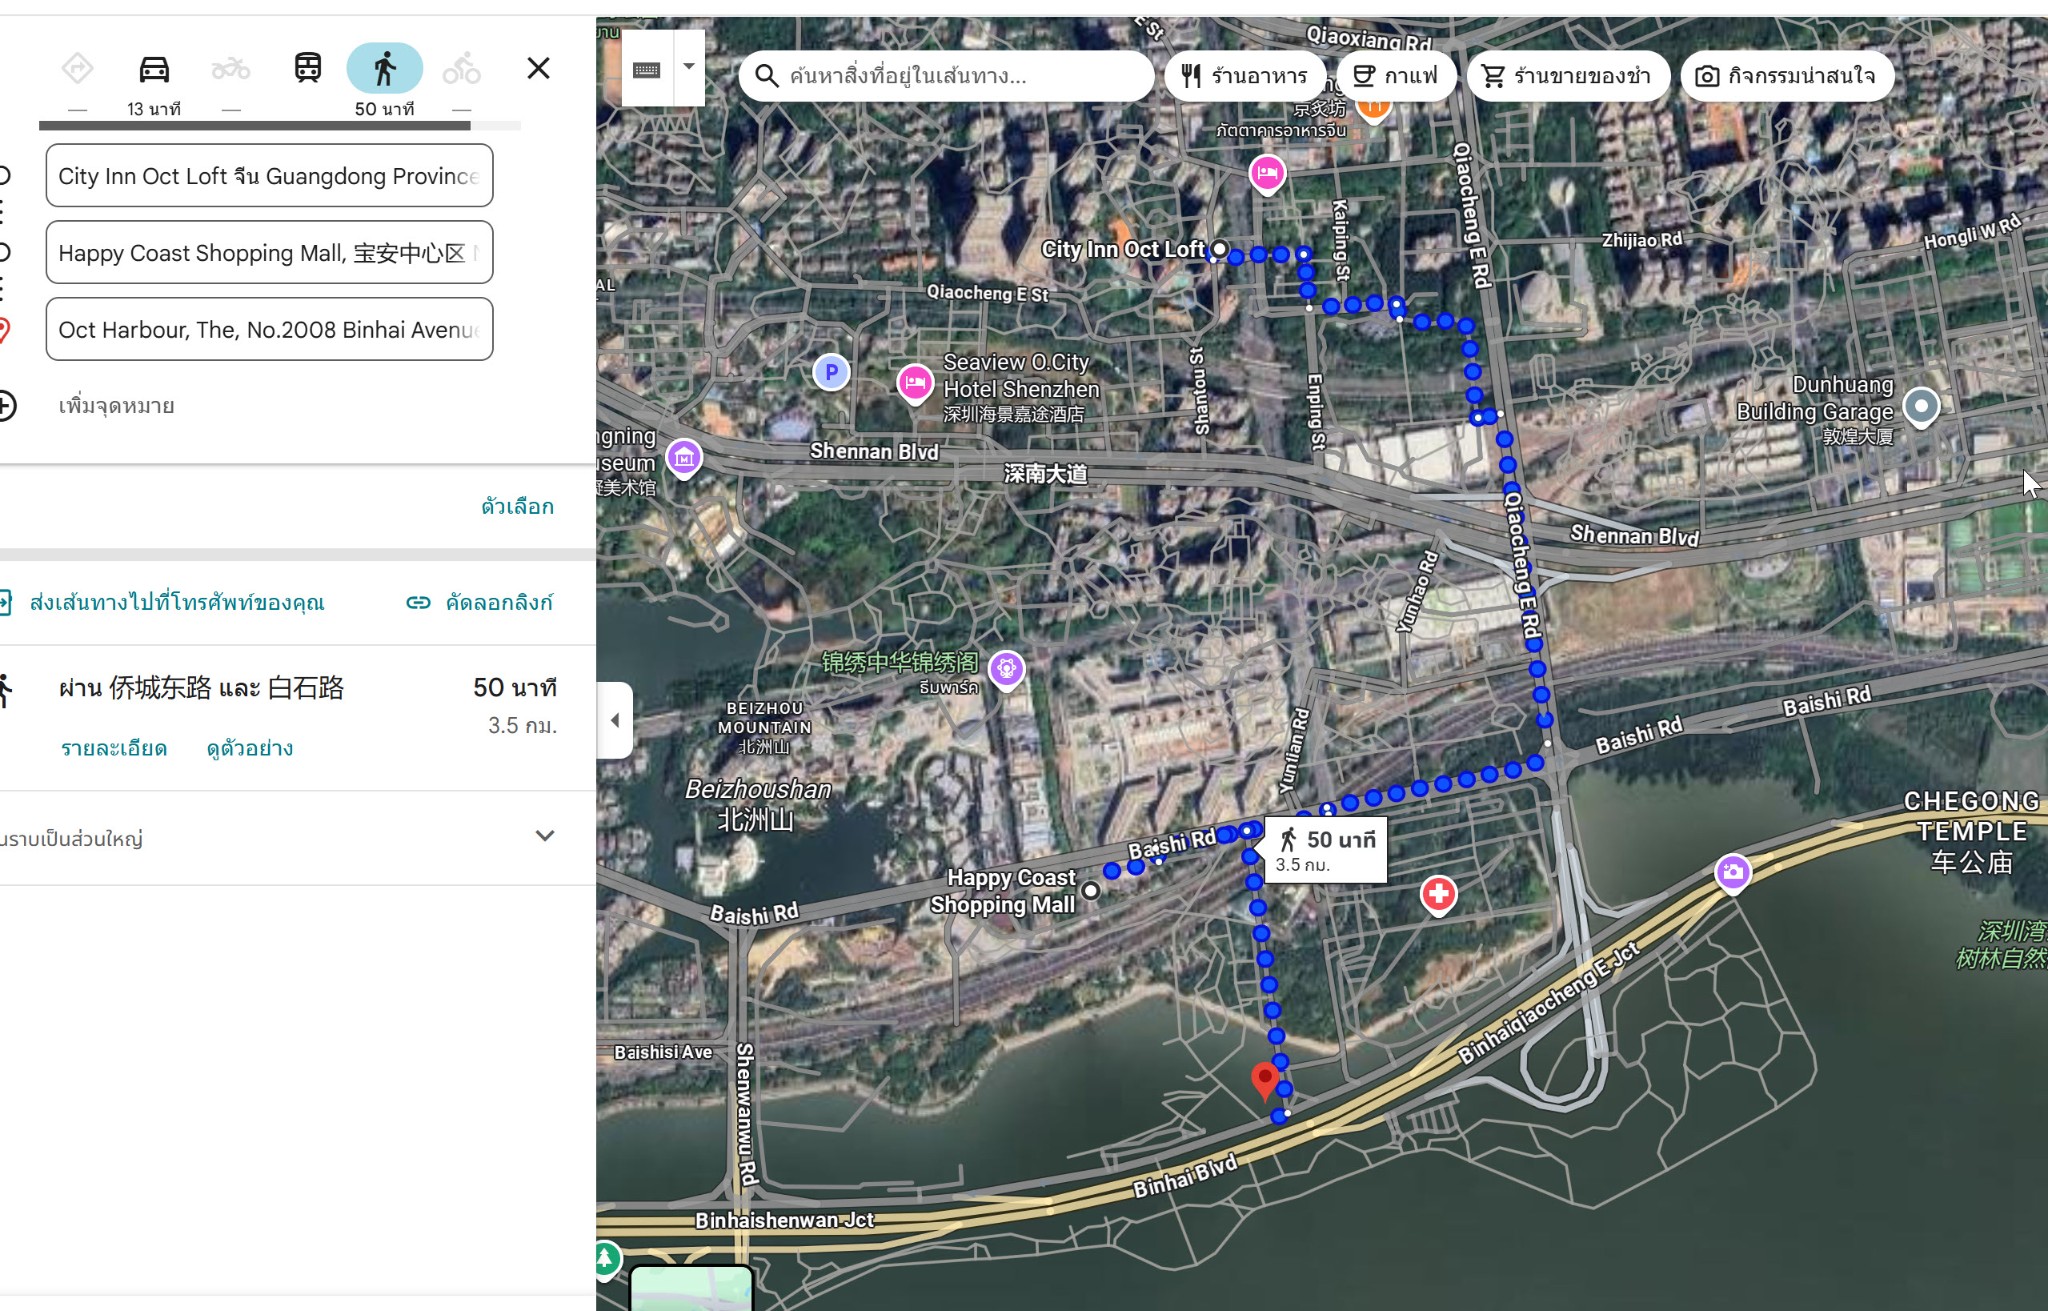The width and height of the screenshot is (2048, 1311).
Task: Click the add destination plus icon
Action: coord(6,405)
